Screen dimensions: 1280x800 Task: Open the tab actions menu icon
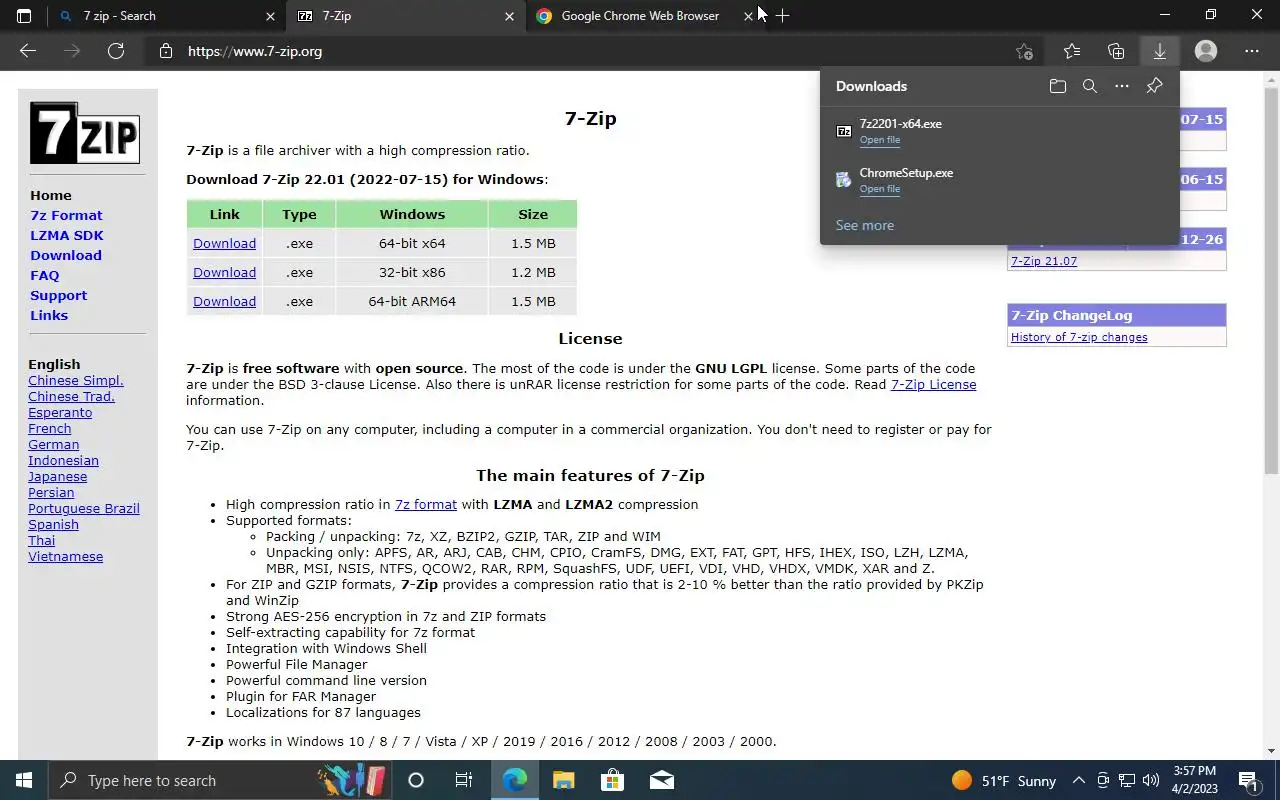[24, 16]
